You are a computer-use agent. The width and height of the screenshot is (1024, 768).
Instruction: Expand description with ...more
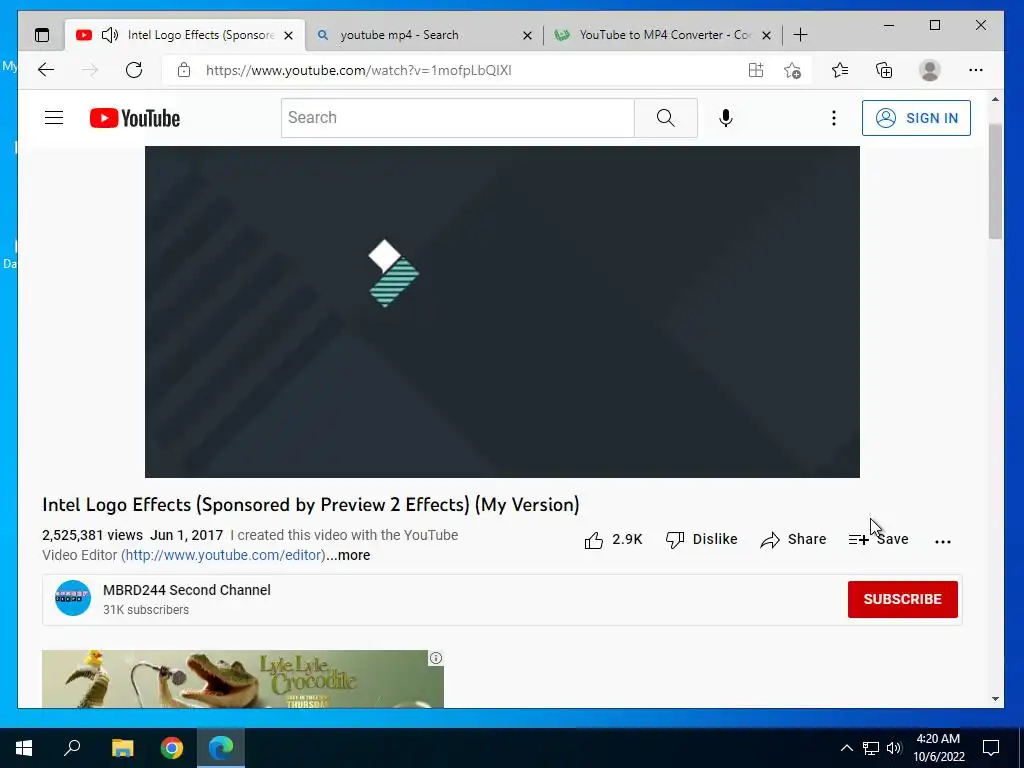pyautogui.click(x=348, y=555)
